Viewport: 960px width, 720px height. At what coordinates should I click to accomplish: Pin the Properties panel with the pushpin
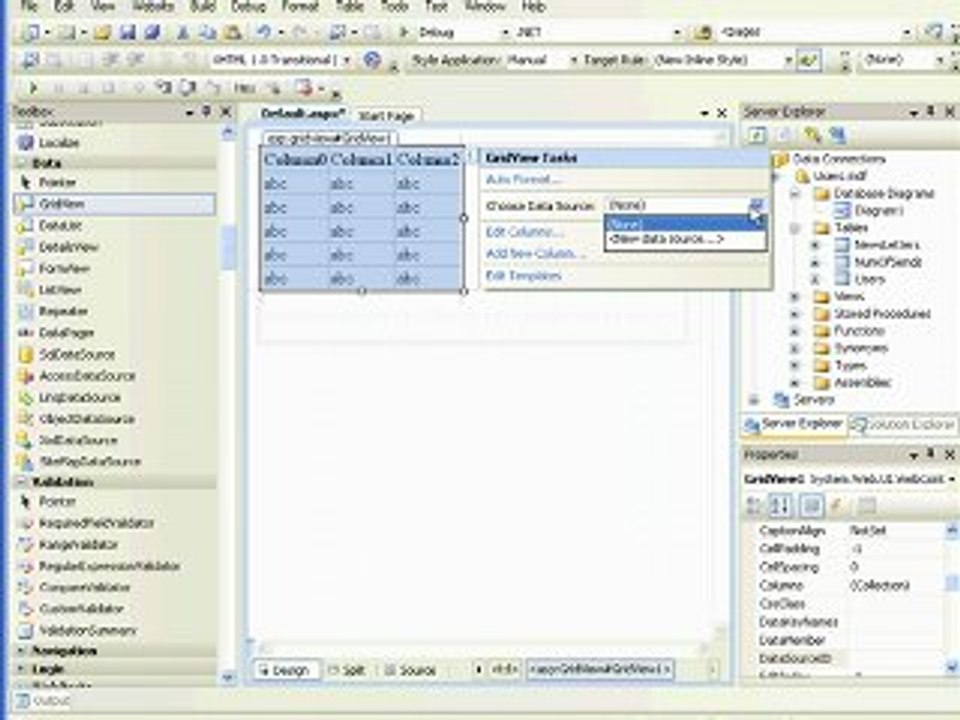click(x=931, y=454)
